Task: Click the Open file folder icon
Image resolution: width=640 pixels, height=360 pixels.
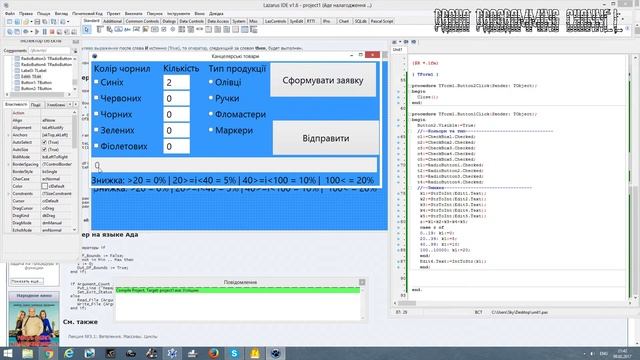Action: pyautogui.click(x=25, y=22)
